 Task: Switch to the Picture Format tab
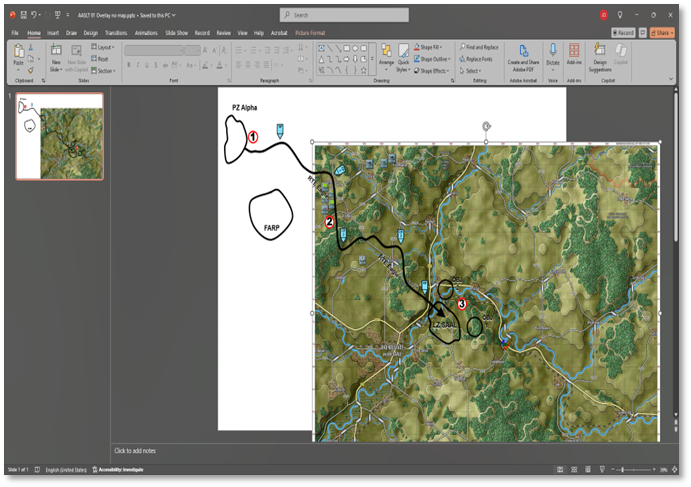(310, 33)
